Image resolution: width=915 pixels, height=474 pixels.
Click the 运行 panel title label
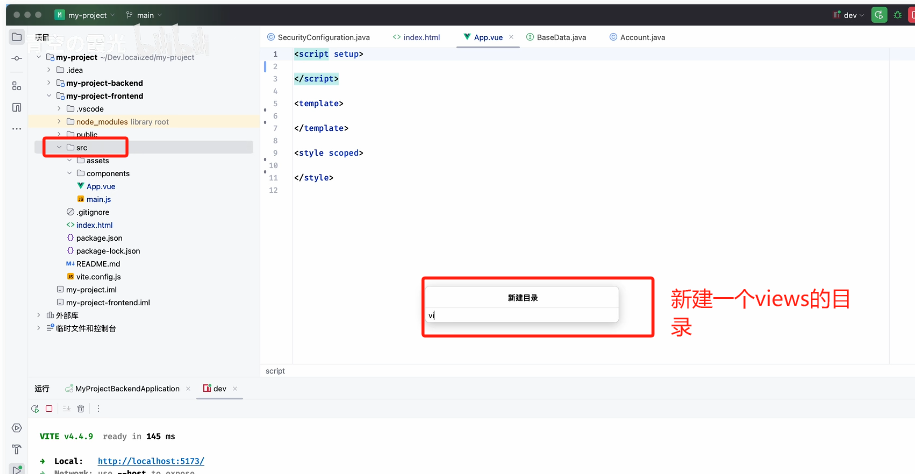click(x=42, y=388)
